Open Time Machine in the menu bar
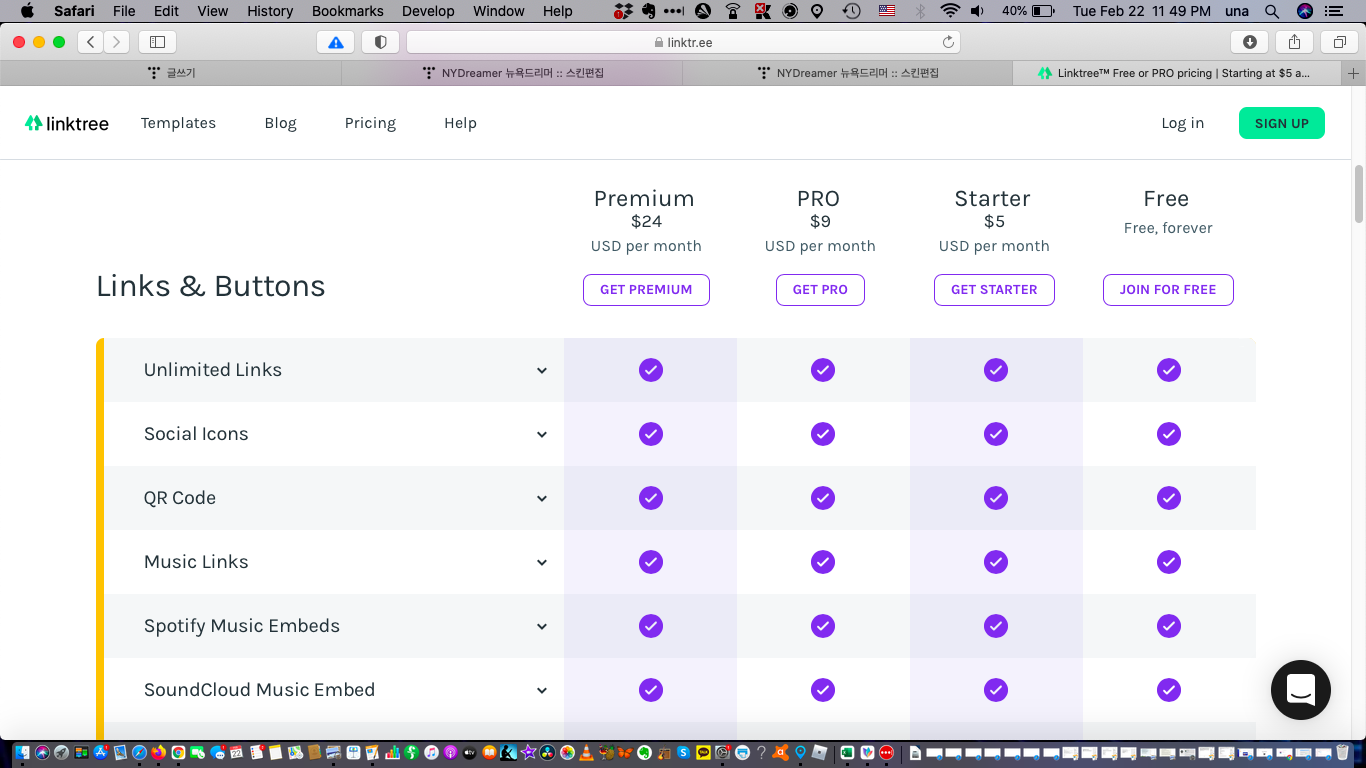 pos(852,11)
